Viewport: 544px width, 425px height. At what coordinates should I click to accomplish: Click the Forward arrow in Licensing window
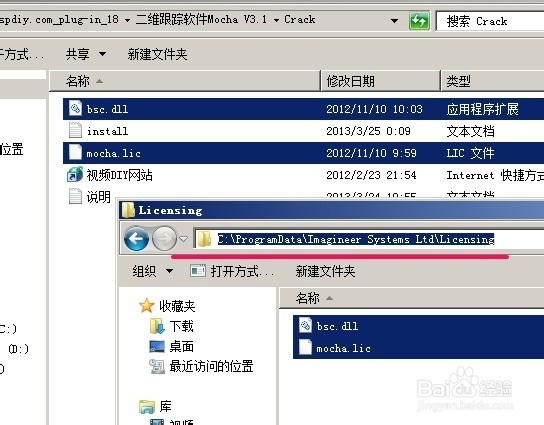[x=164, y=238]
